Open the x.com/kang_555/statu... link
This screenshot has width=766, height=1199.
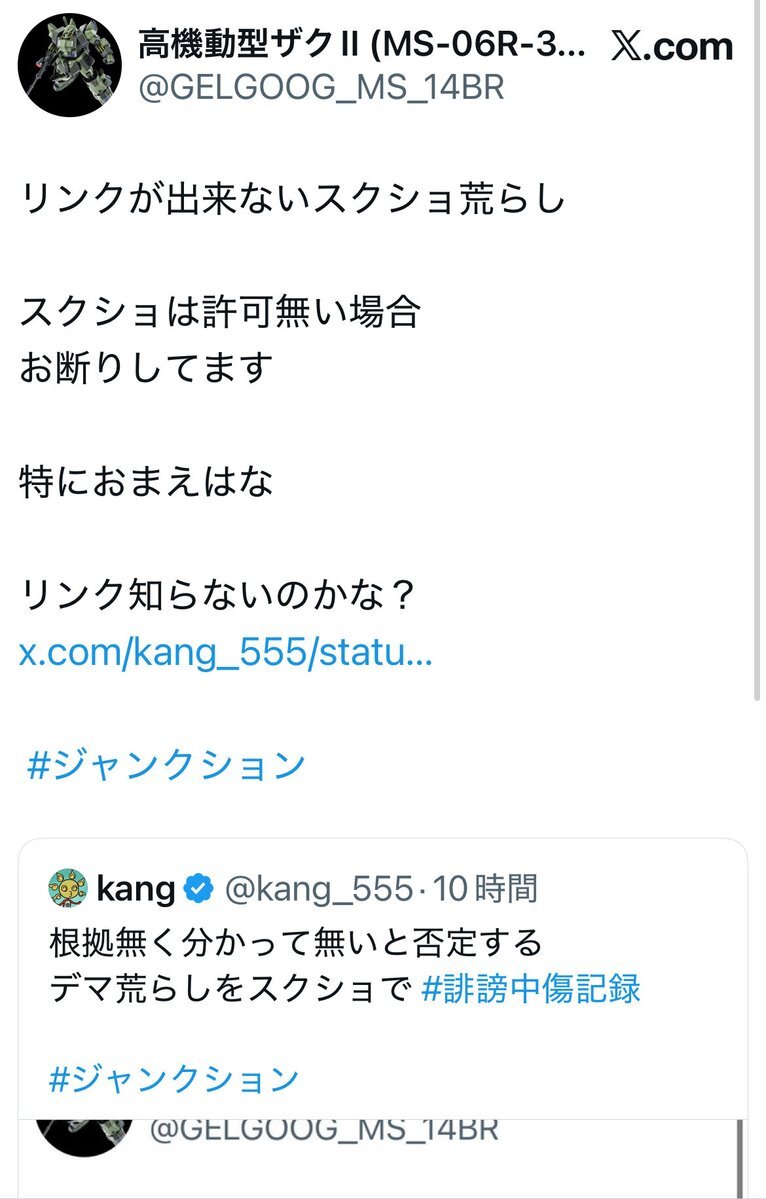tap(226, 654)
